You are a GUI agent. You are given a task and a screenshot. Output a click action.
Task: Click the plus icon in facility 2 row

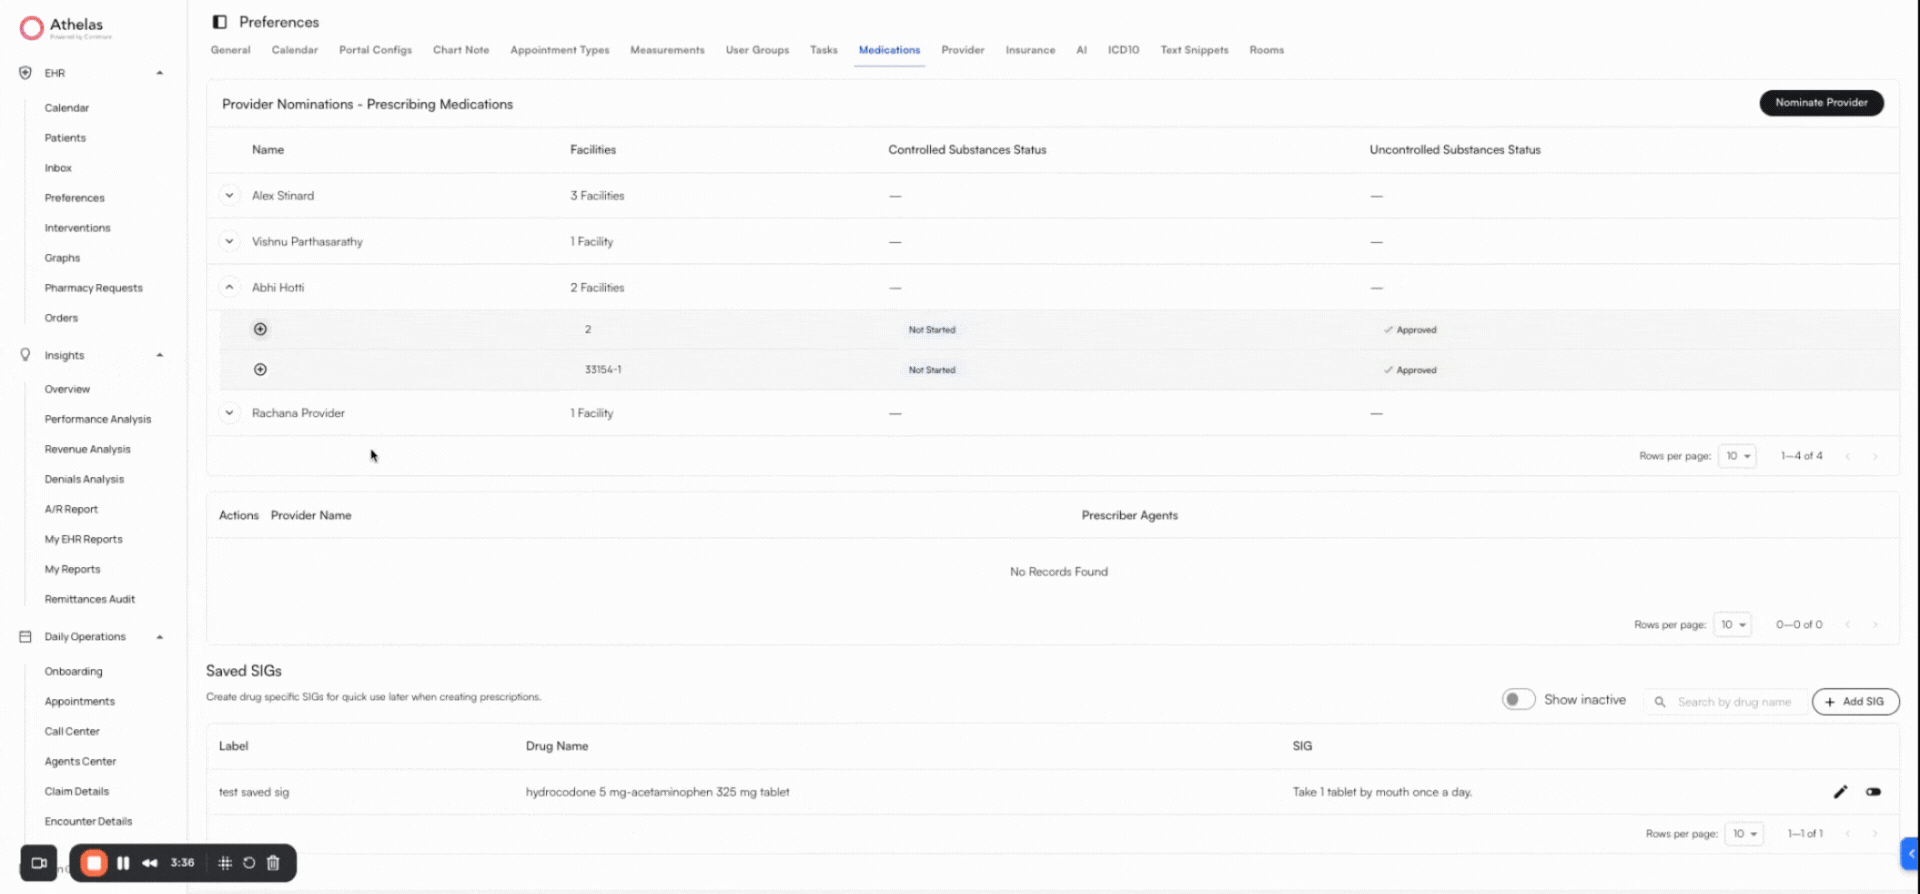(260, 329)
